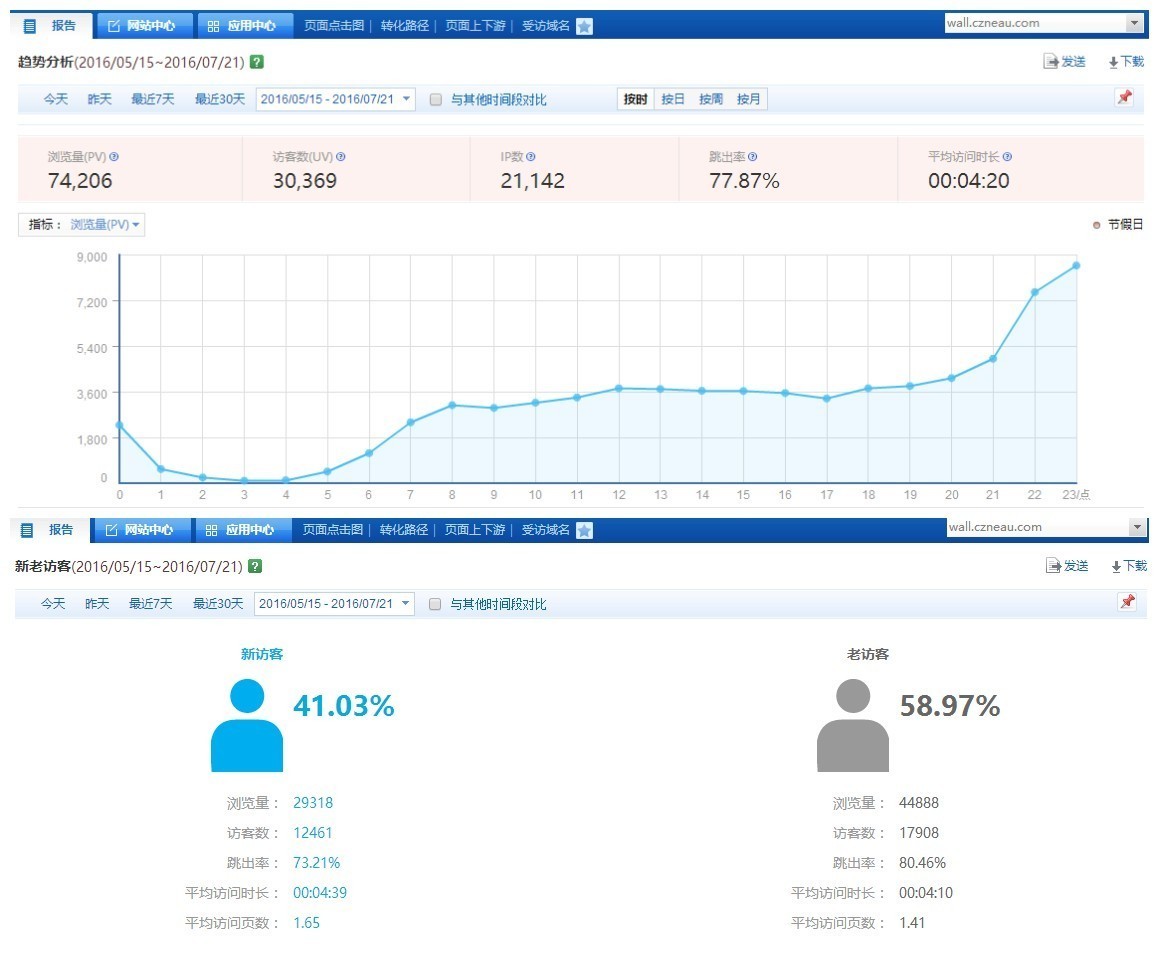Click the help icon beside 浏览量(PV) metric
Screen dimensions: 1159x976
point(114,157)
